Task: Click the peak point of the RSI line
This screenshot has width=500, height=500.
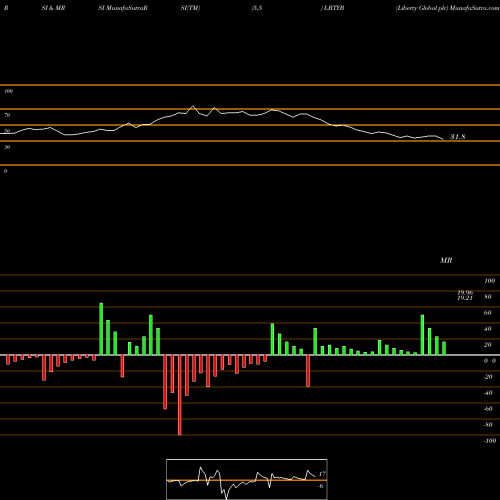Action: click(193, 106)
